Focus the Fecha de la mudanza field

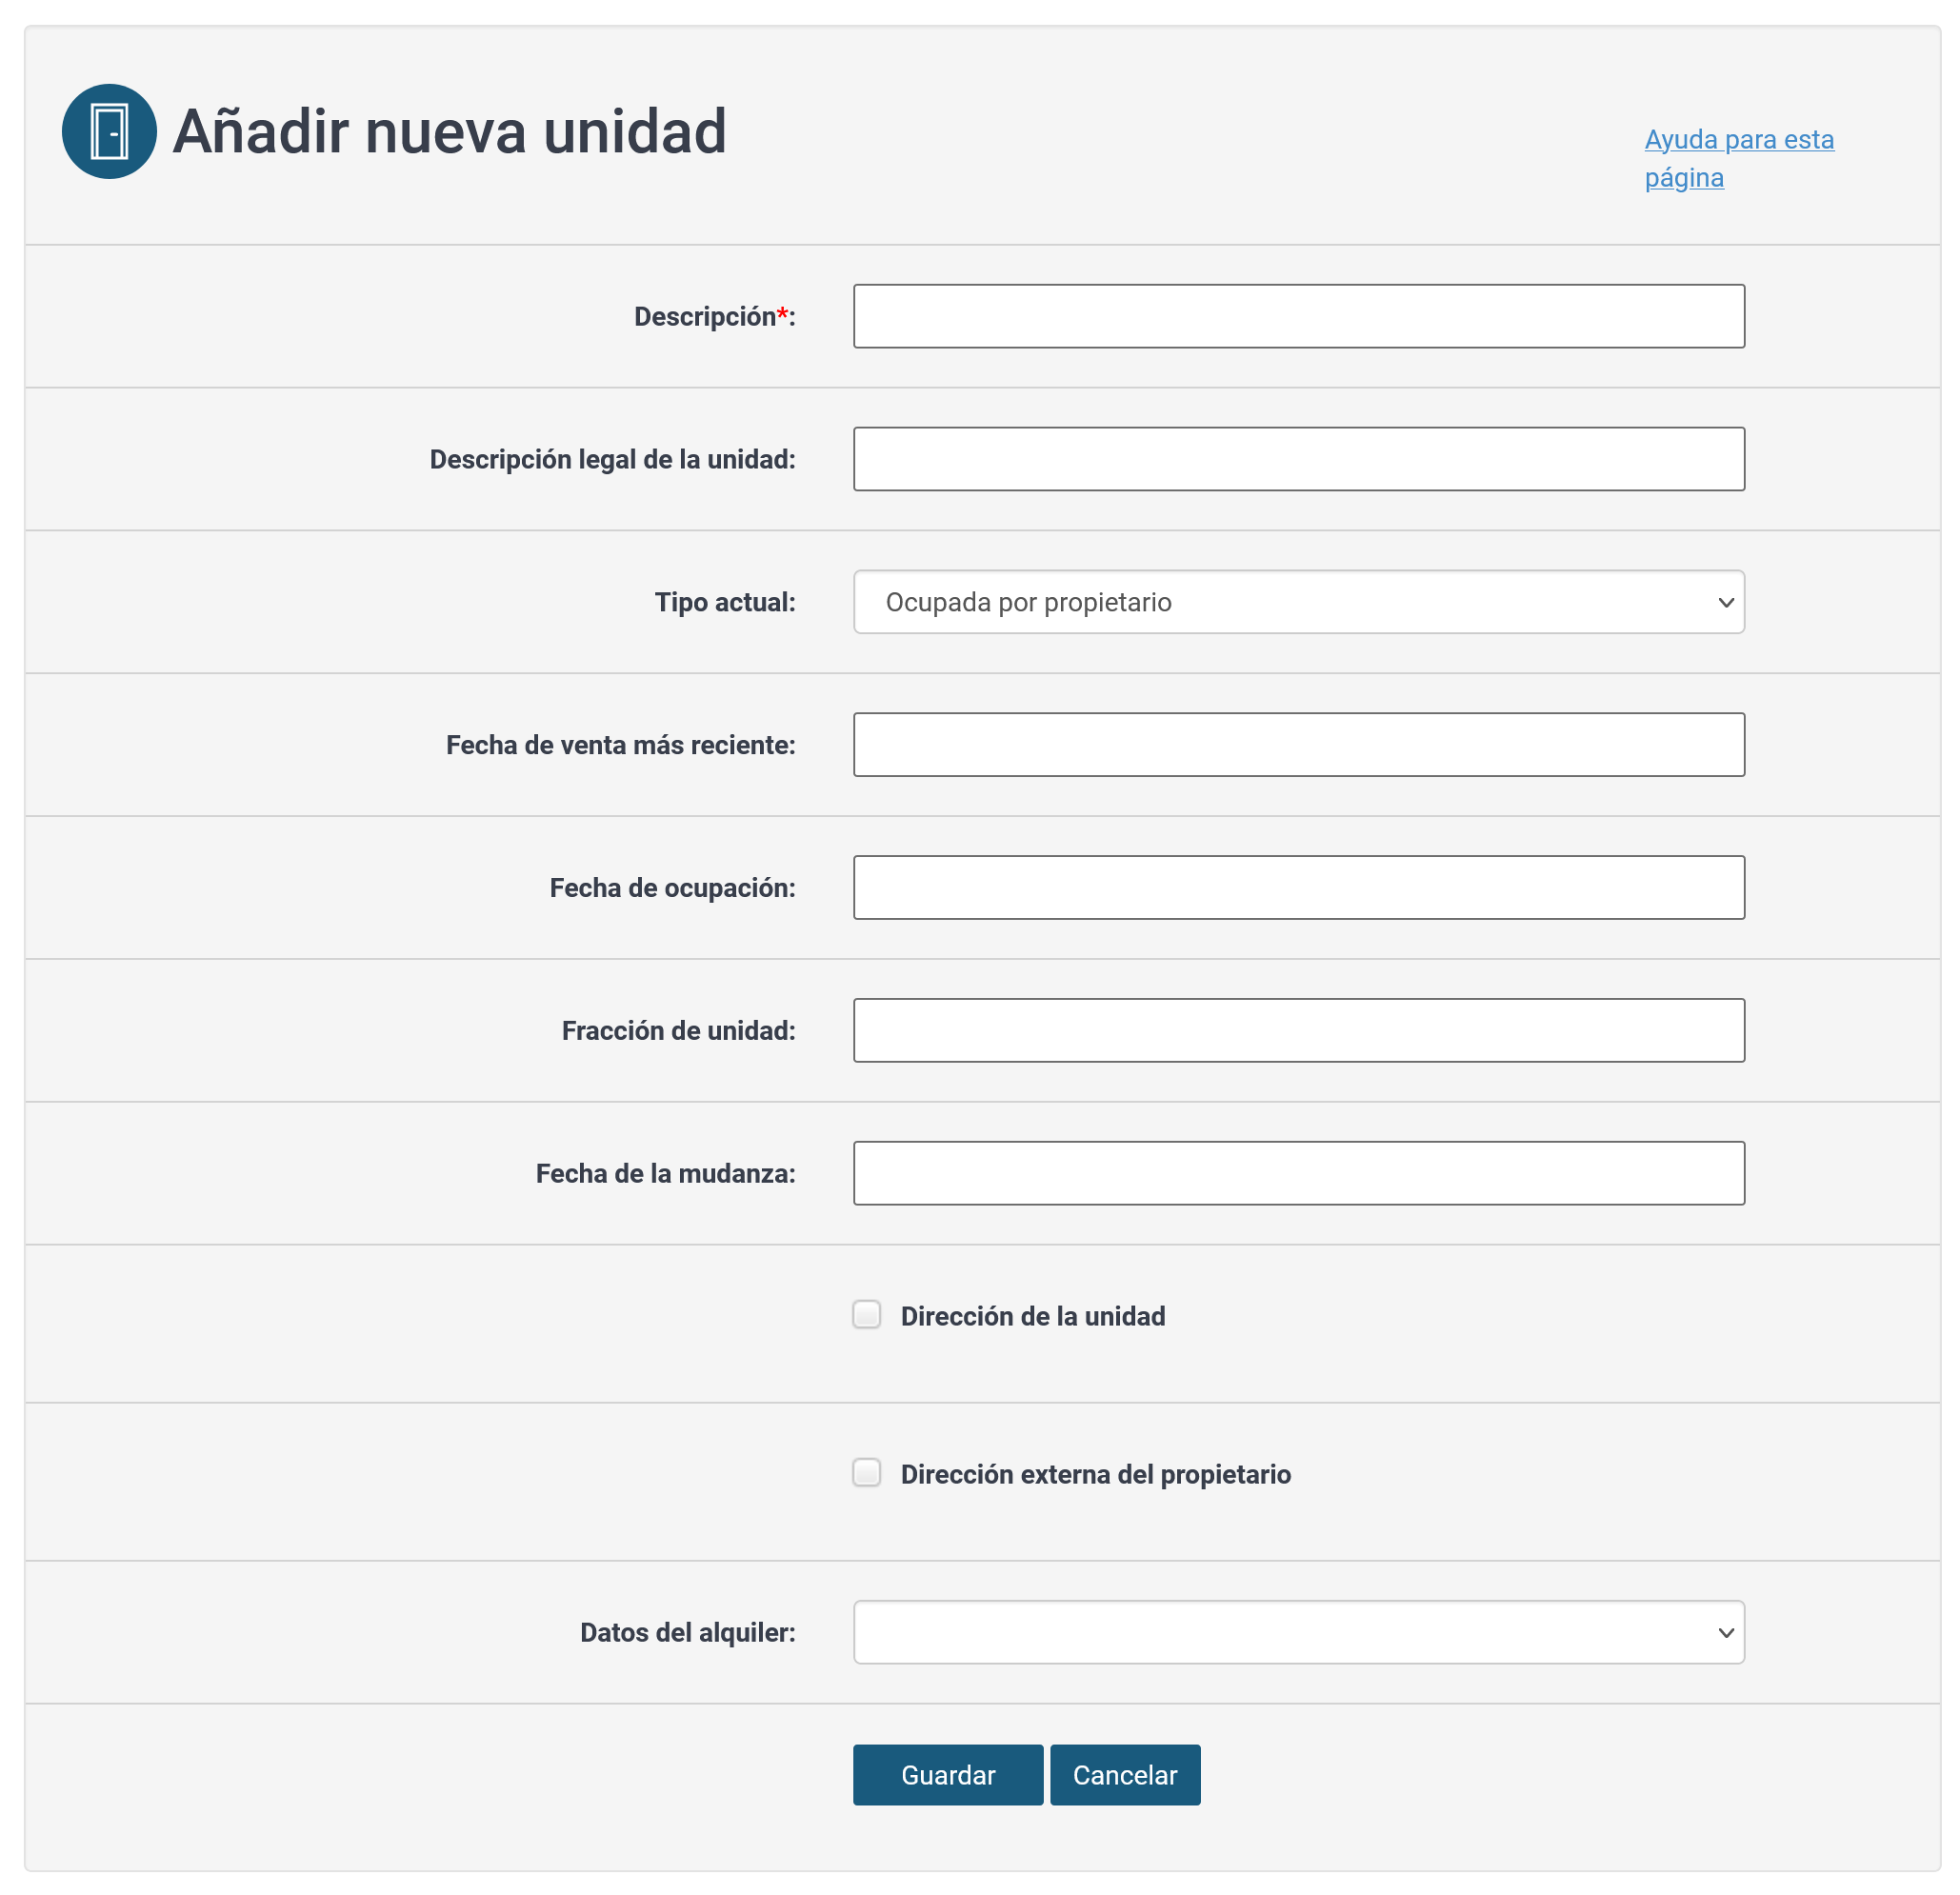pos(1299,1174)
